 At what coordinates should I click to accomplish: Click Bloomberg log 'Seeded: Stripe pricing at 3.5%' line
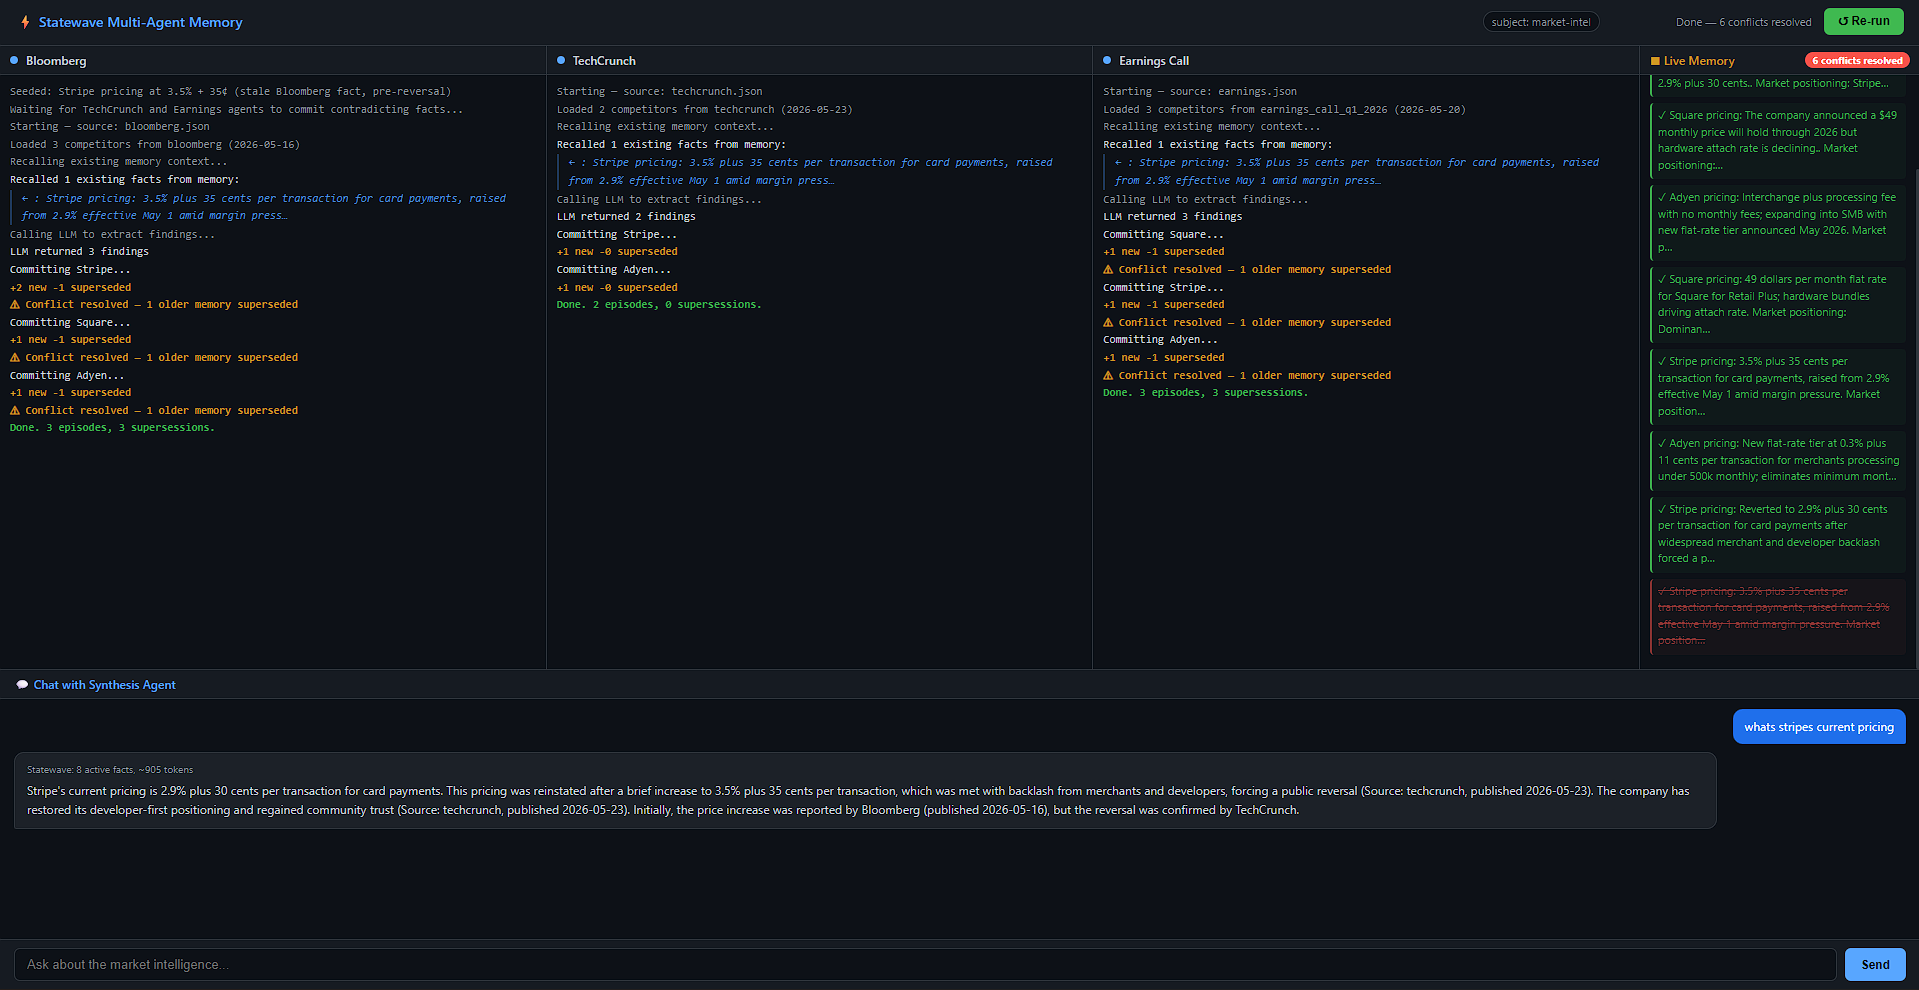click(x=230, y=91)
